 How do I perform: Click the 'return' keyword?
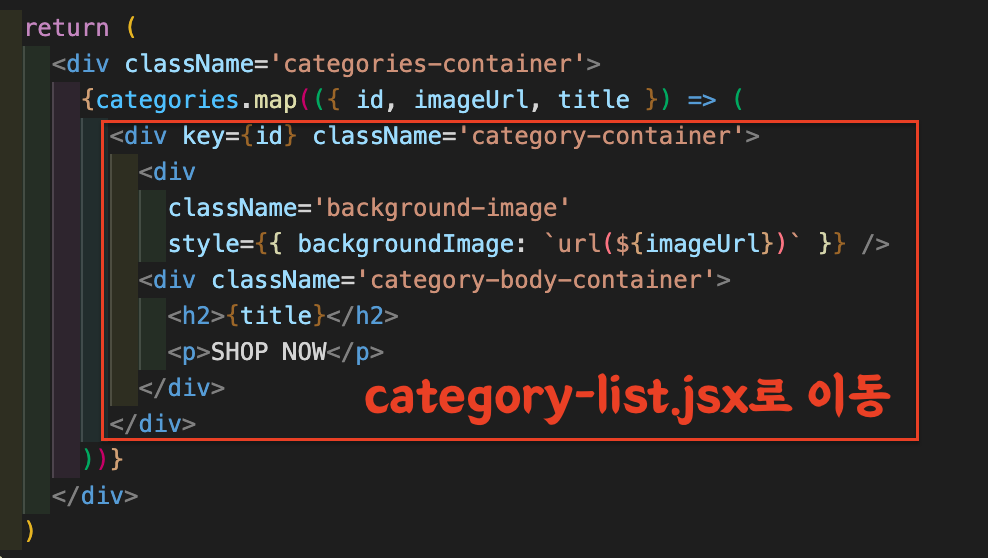67,28
